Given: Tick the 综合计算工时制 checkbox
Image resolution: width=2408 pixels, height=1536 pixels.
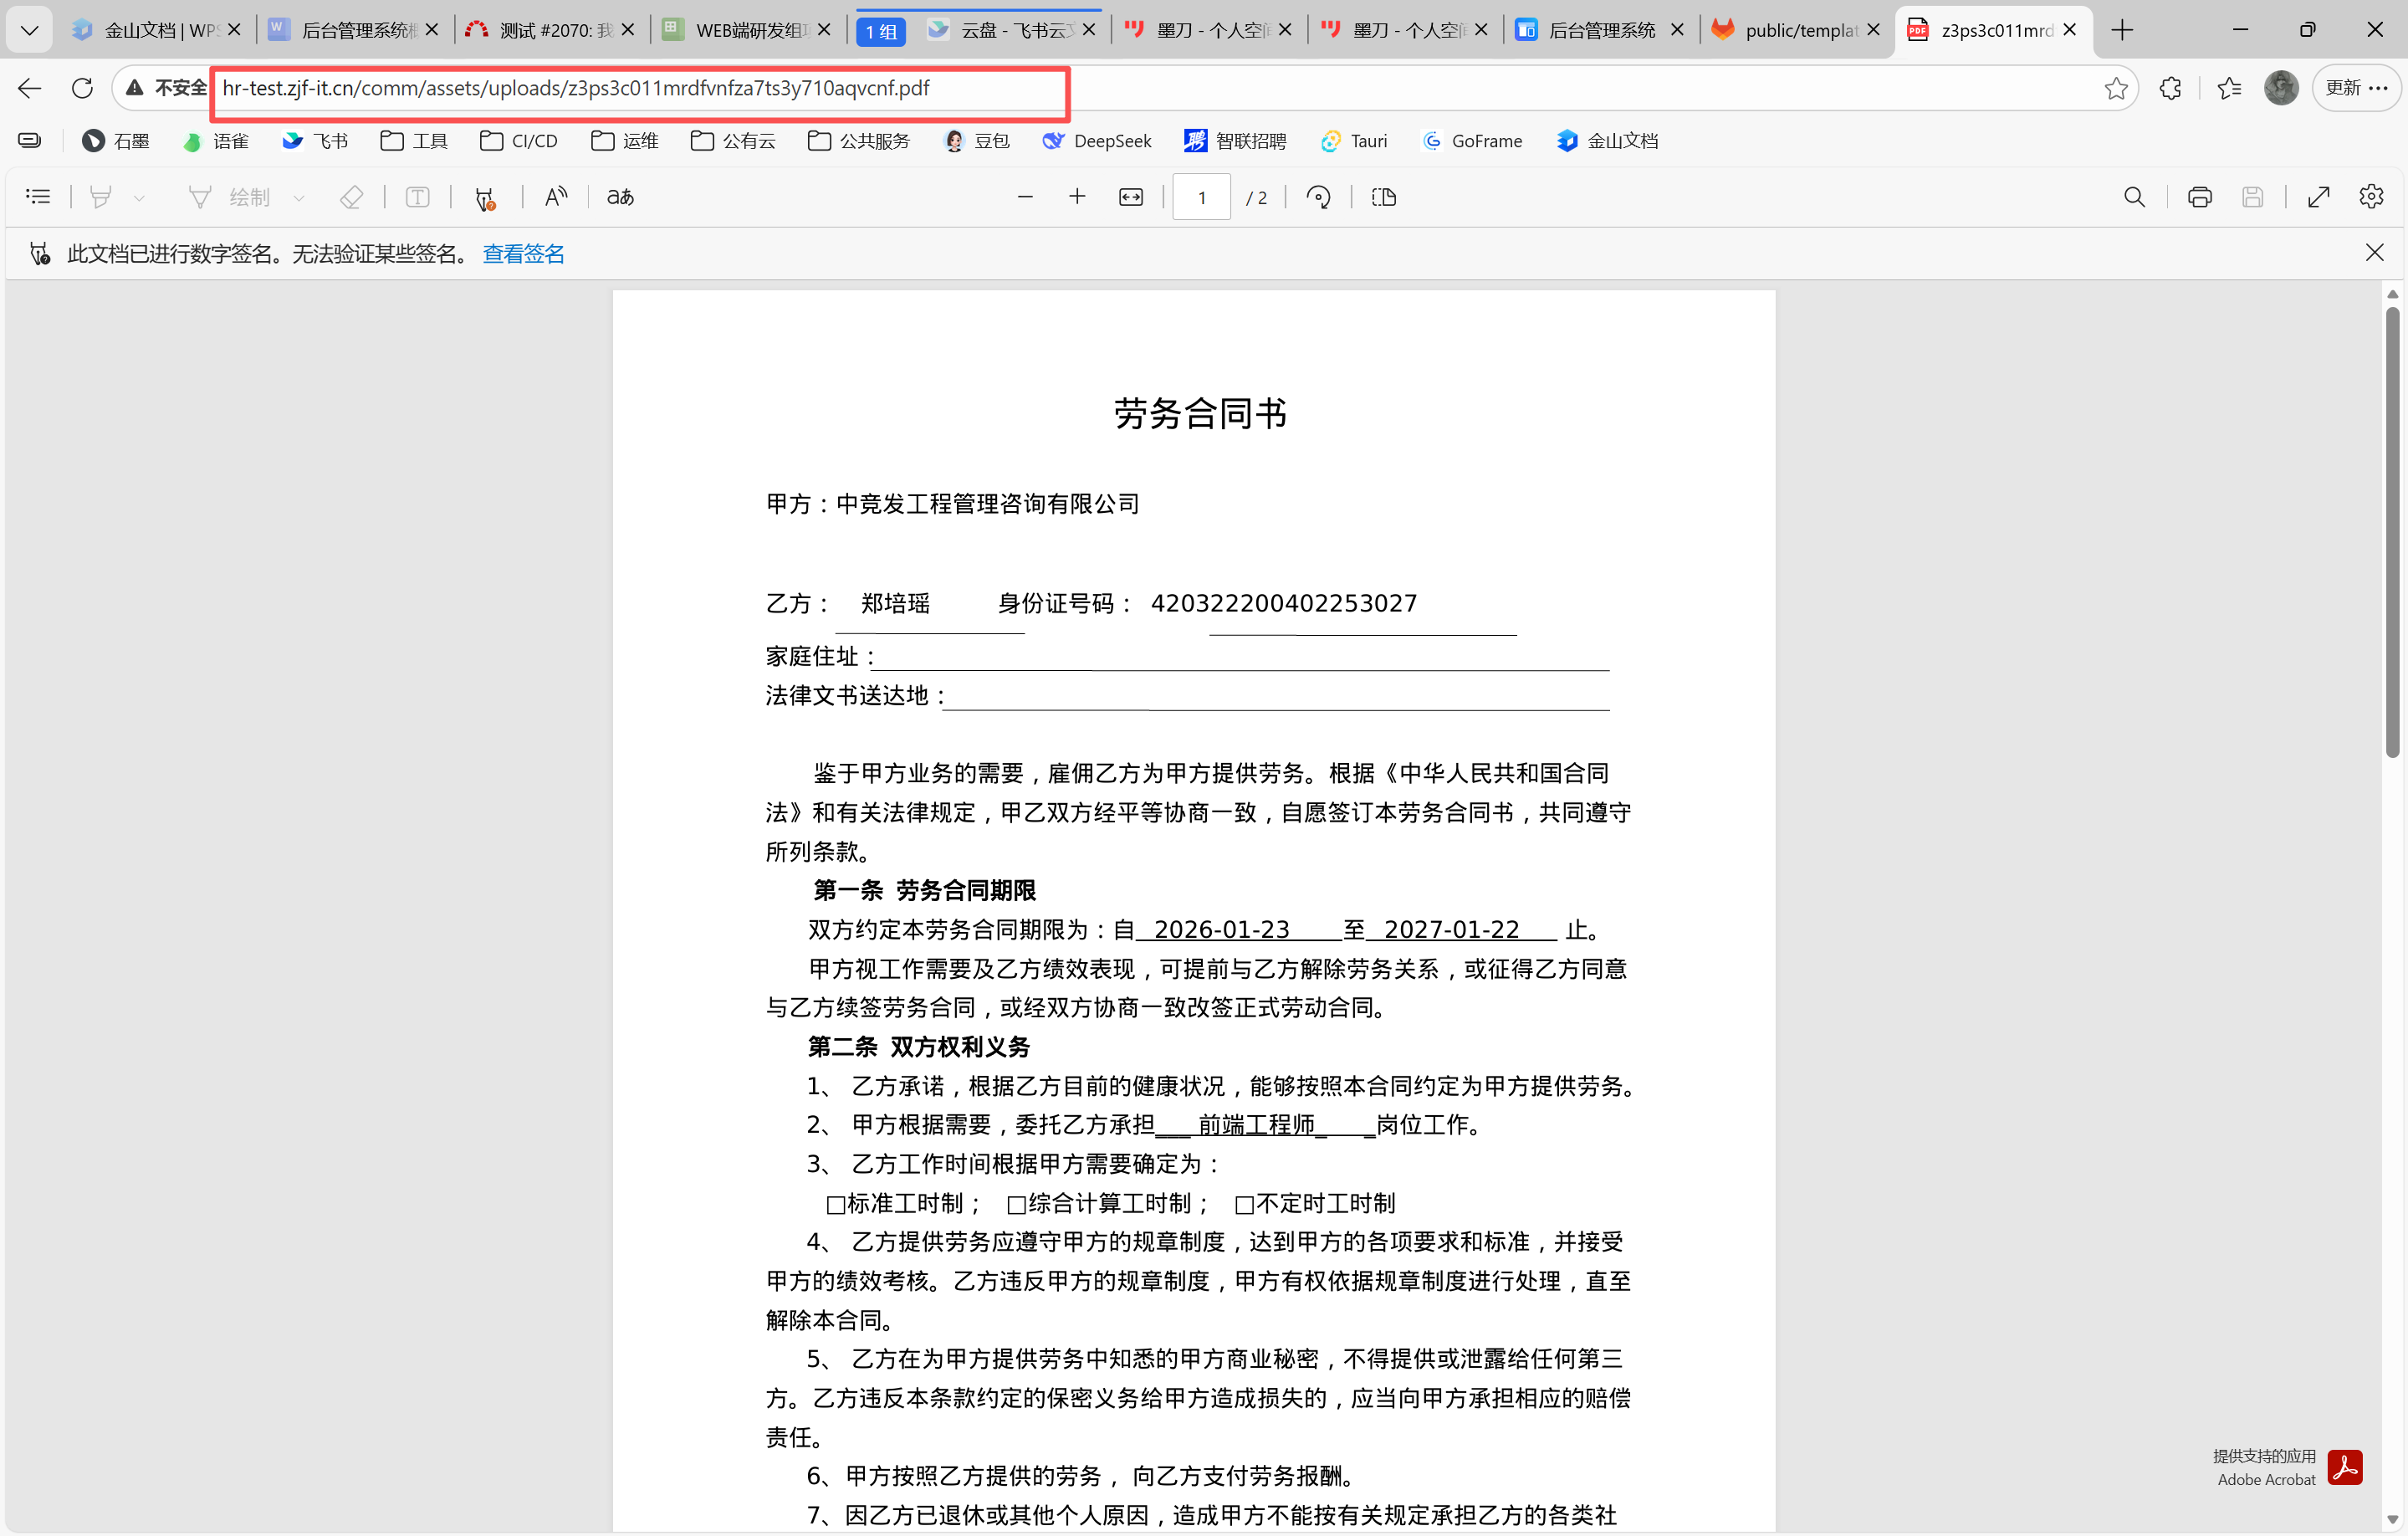Looking at the screenshot, I should (1016, 1204).
